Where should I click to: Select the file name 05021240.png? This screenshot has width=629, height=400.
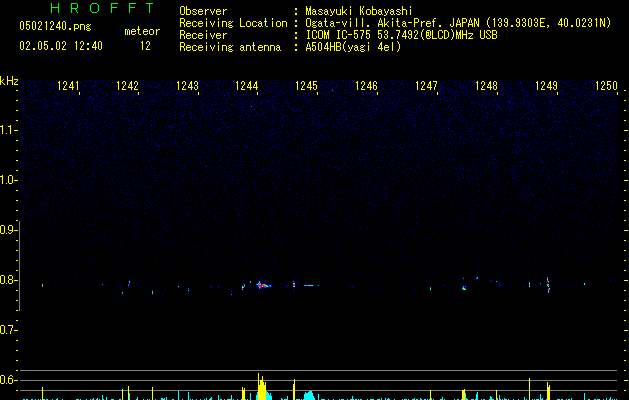(x=55, y=27)
